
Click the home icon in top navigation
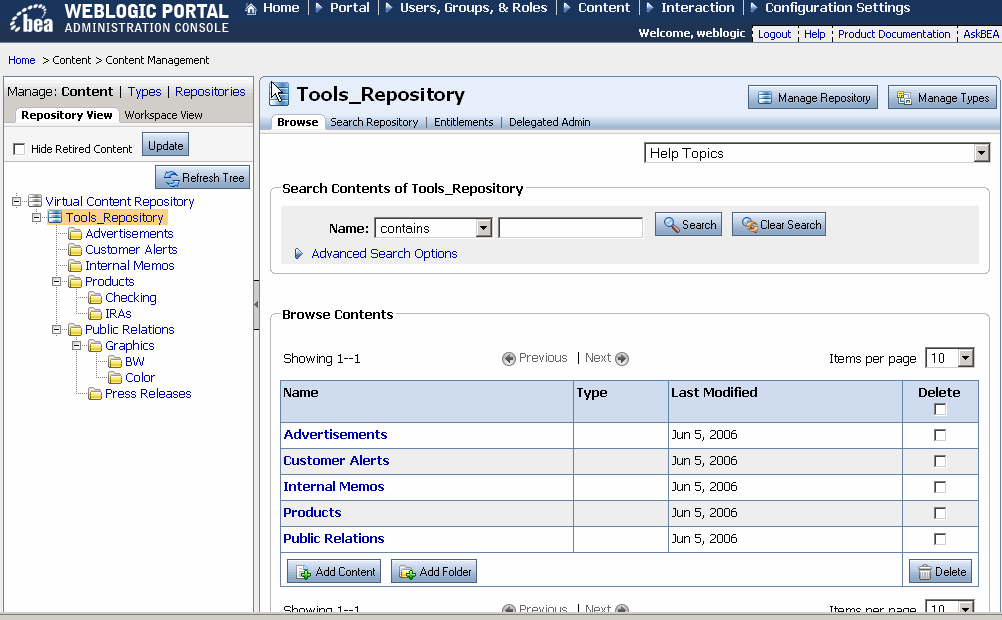[251, 8]
